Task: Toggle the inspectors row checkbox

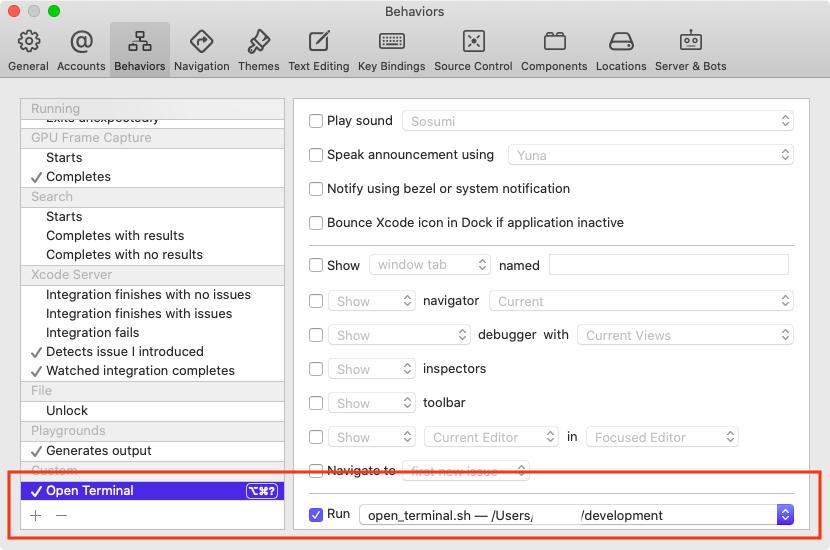Action: (316, 369)
